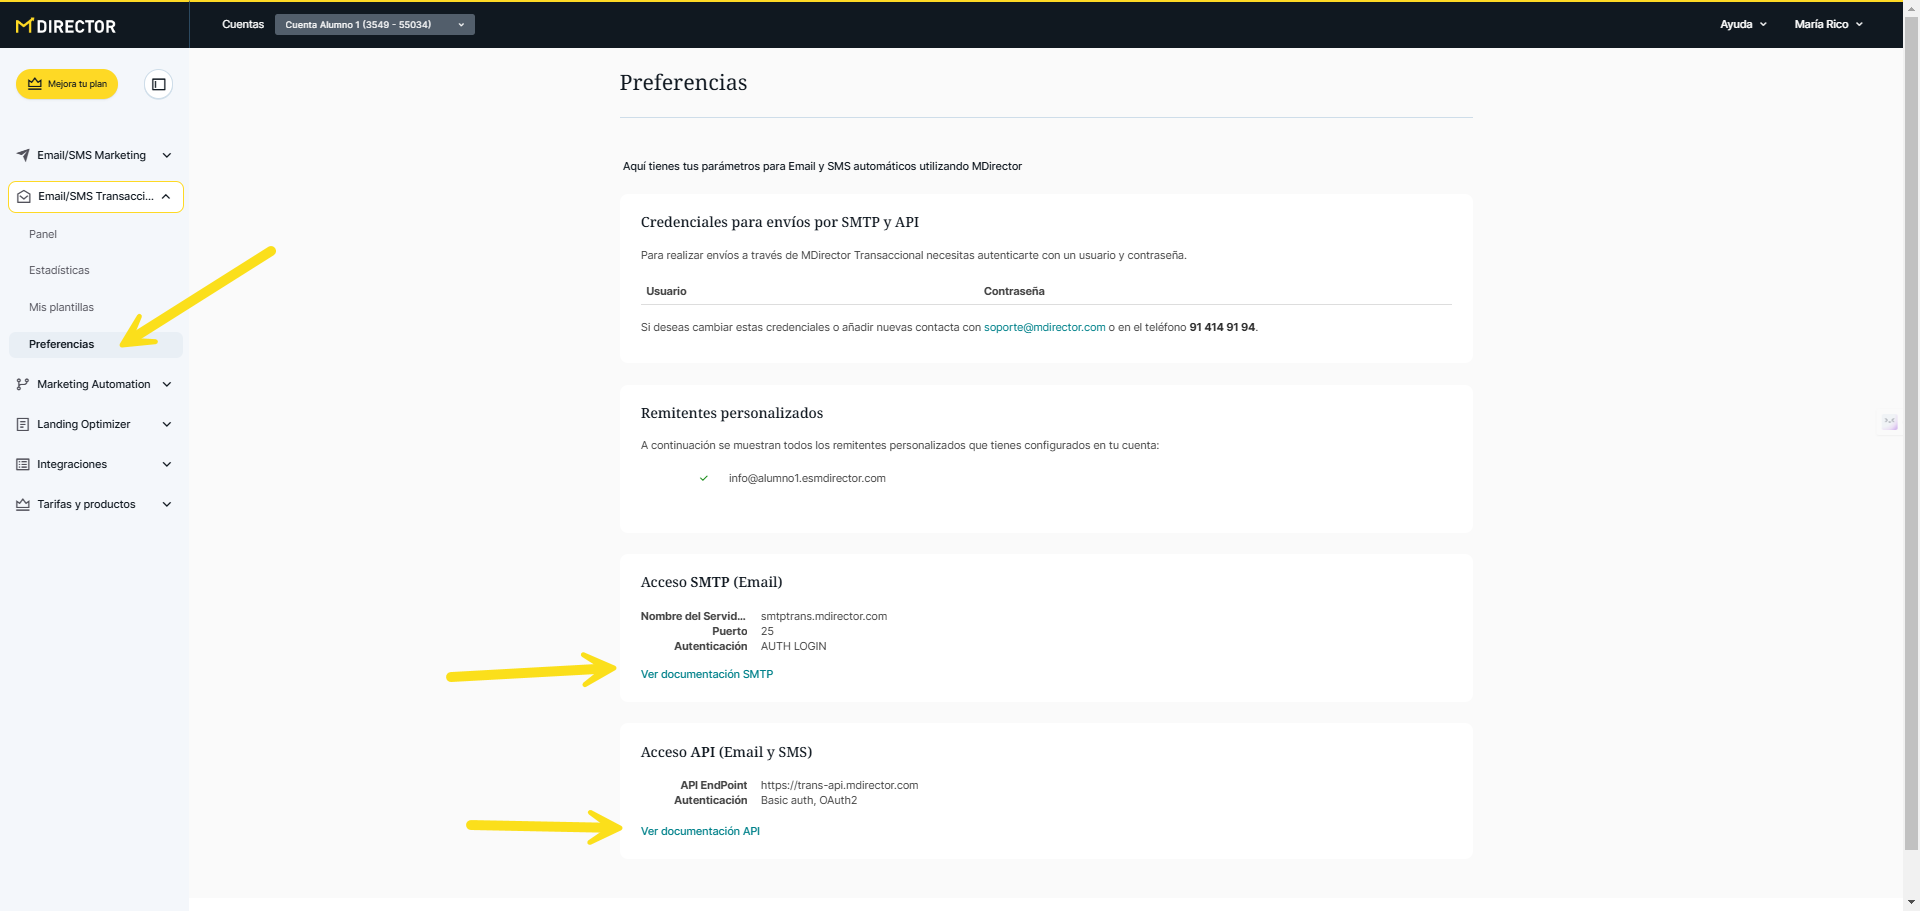The image size is (1920, 911).
Task: Open Estadísticas in the sidebar
Action: pos(59,270)
